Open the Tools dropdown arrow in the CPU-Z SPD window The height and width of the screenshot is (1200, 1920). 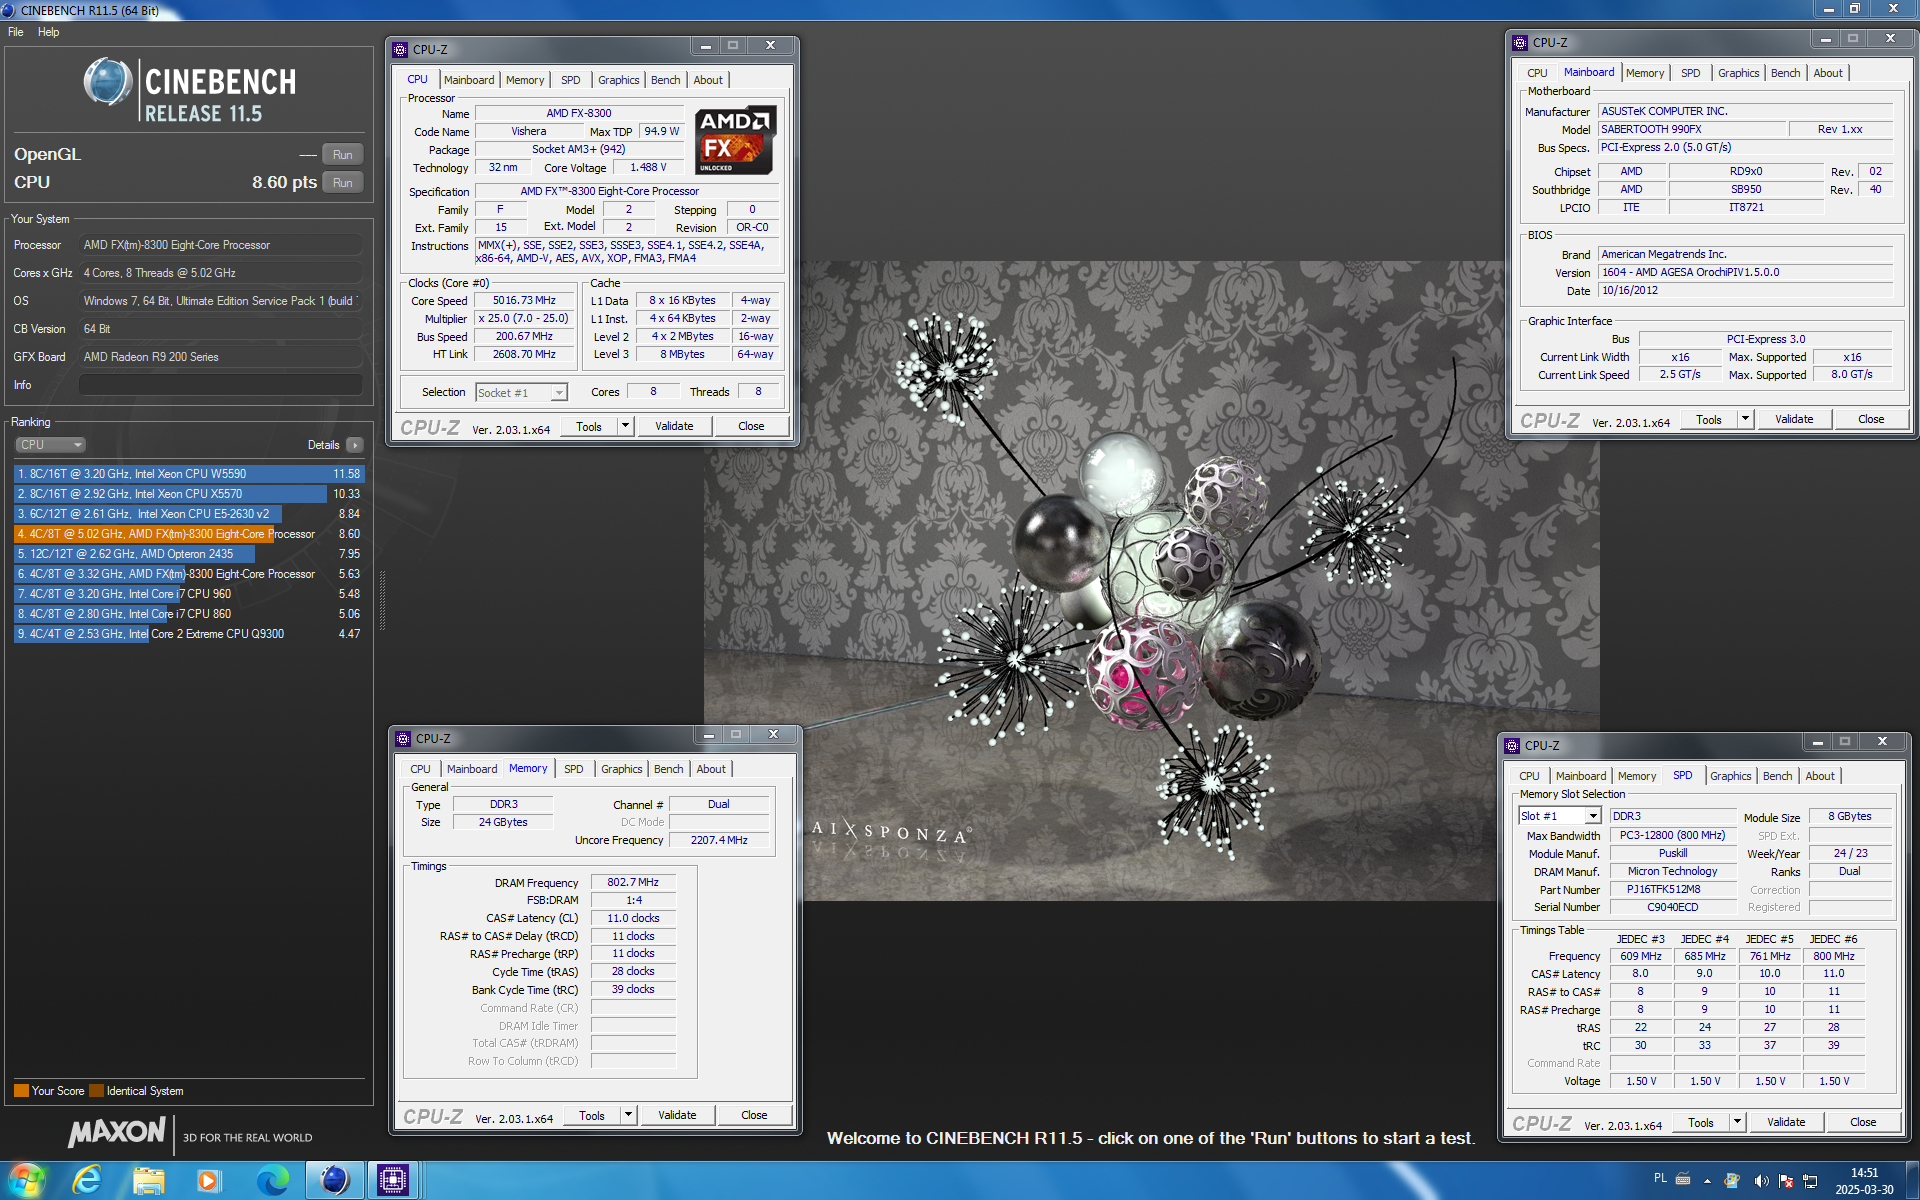tap(1738, 1122)
